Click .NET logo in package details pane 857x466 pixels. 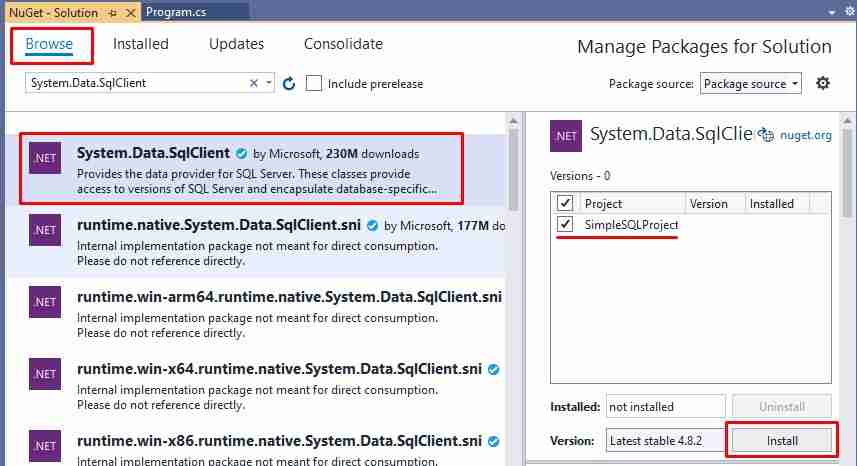point(566,136)
